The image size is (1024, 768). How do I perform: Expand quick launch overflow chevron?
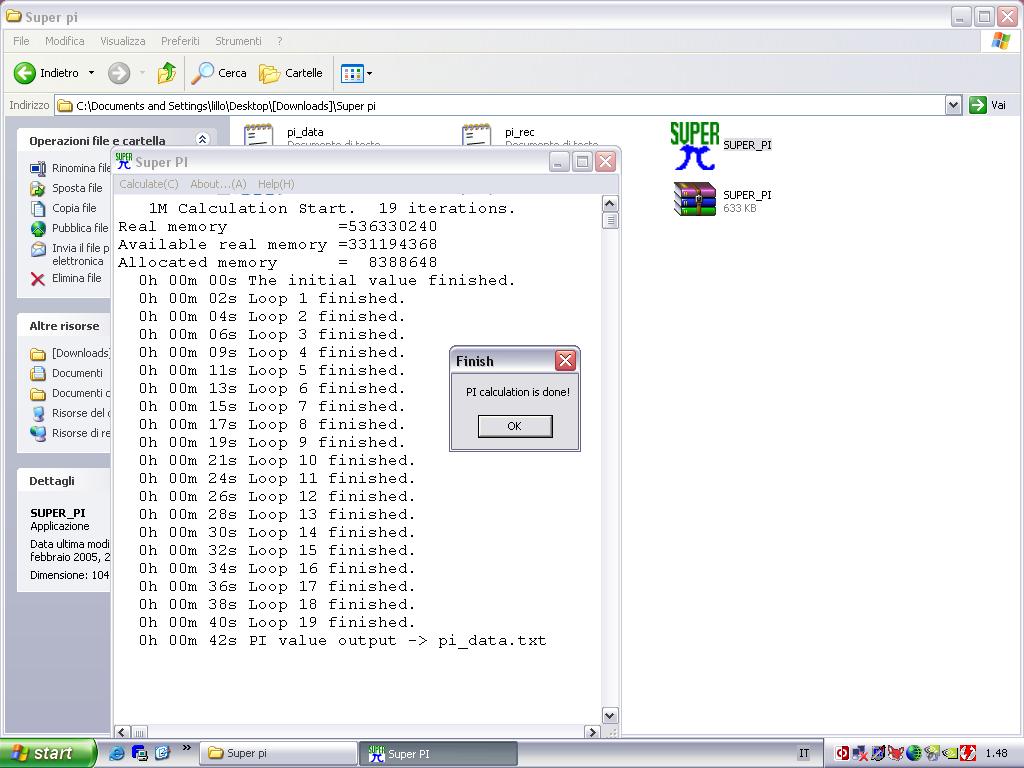pyautogui.click(x=186, y=748)
